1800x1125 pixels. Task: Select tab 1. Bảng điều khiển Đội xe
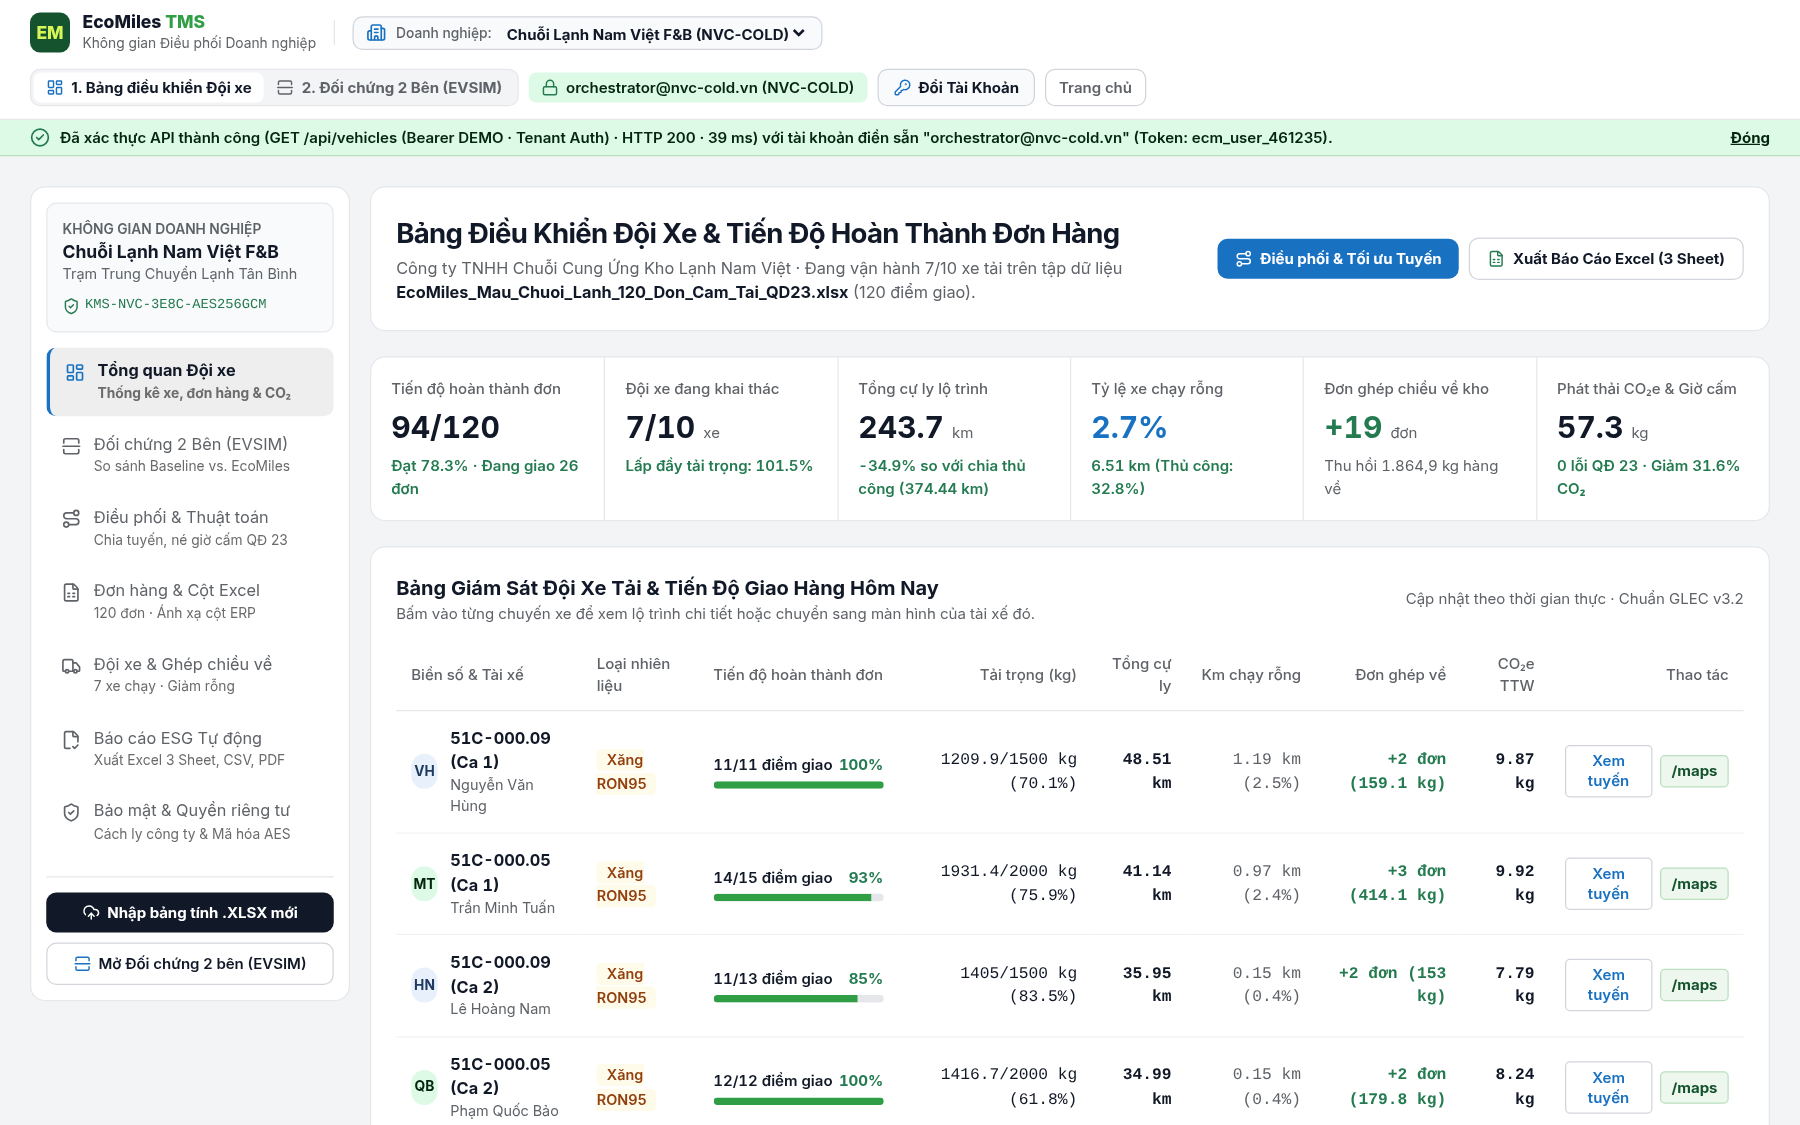tap(150, 88)
